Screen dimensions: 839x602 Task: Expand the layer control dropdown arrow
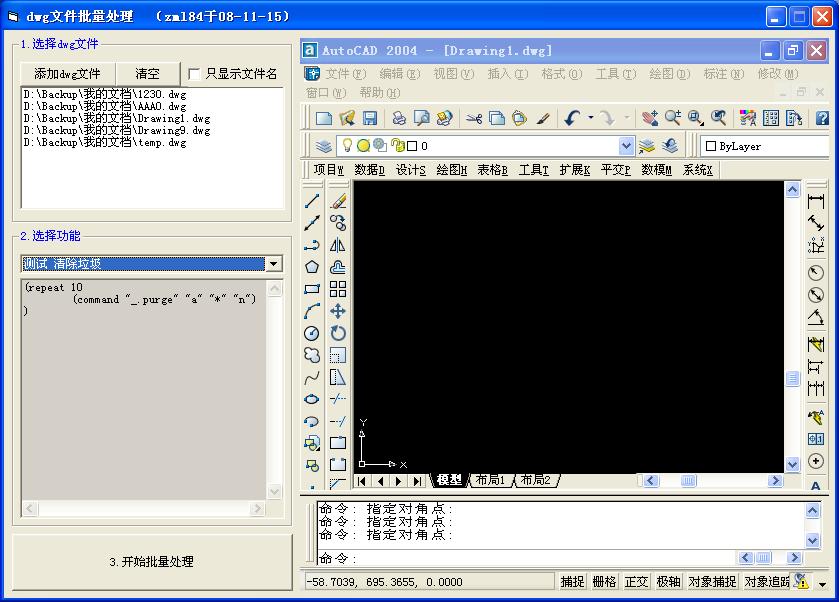tap(626, 146)
